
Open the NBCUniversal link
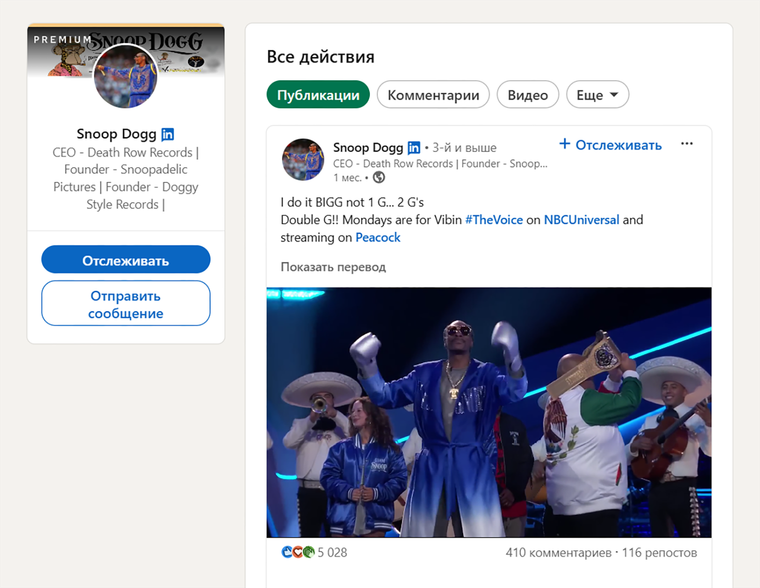tap(581, 220)
